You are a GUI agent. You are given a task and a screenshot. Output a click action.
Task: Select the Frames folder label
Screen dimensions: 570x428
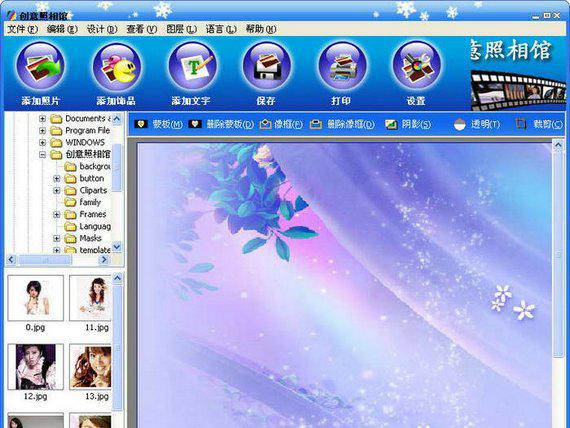click(x=93, y=214)
